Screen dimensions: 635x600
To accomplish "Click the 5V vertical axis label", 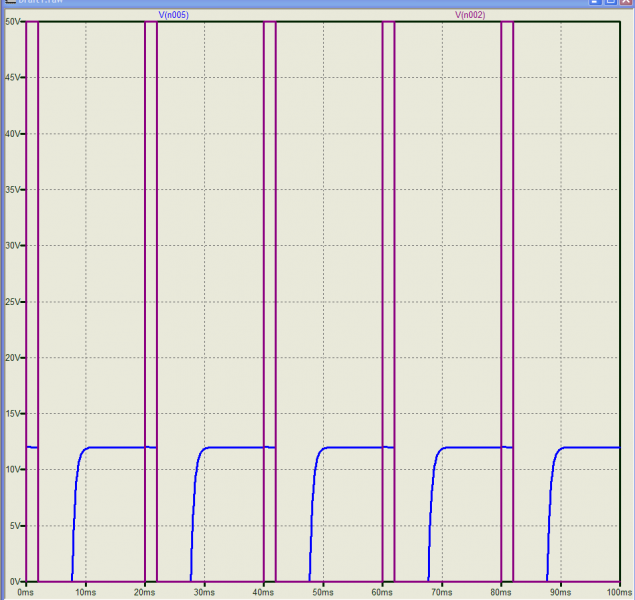I will (16, 526).
